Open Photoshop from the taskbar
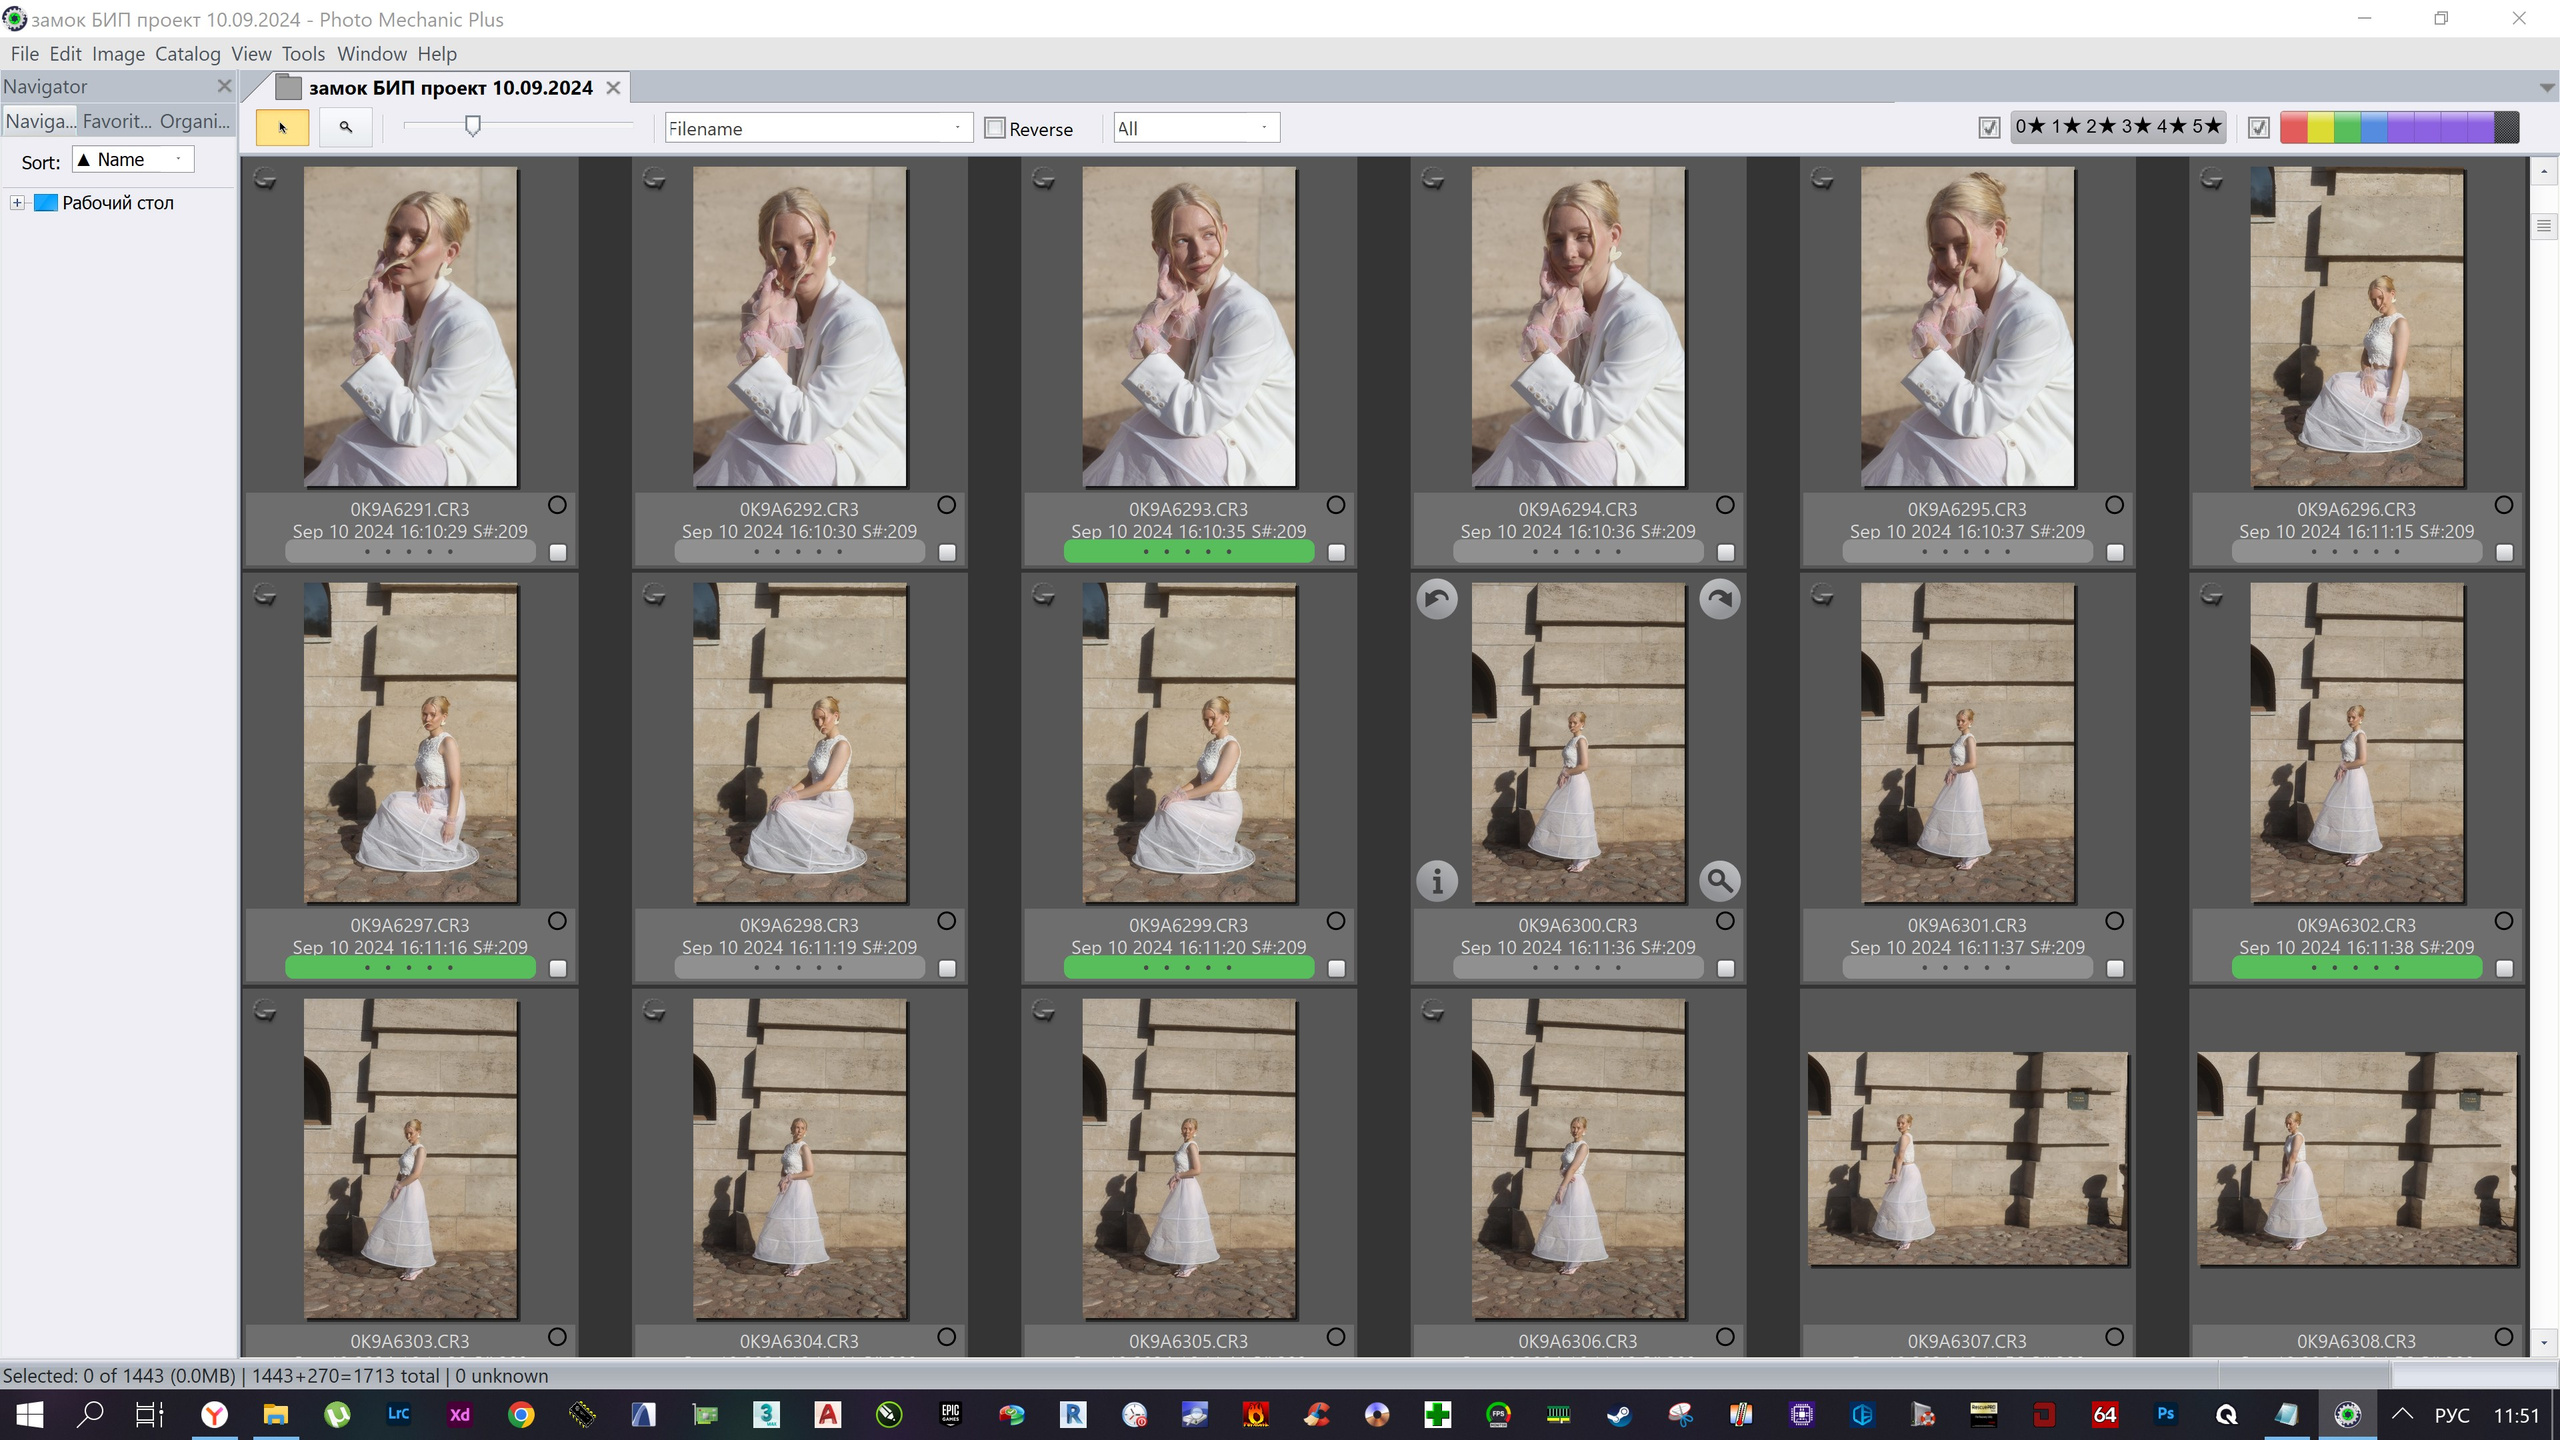Screen dimensions: 2560x1440 tap(2165, 1414)
